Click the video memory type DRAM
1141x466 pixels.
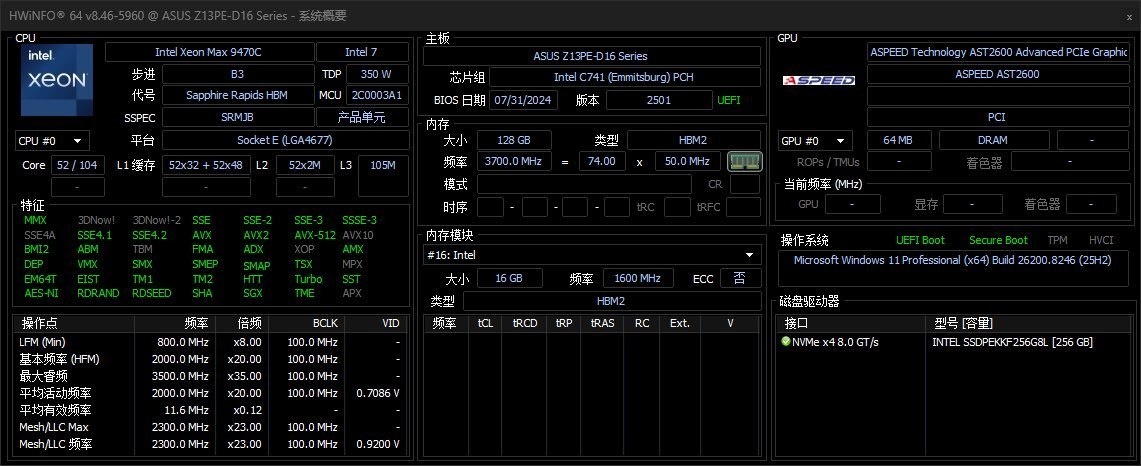993,140
